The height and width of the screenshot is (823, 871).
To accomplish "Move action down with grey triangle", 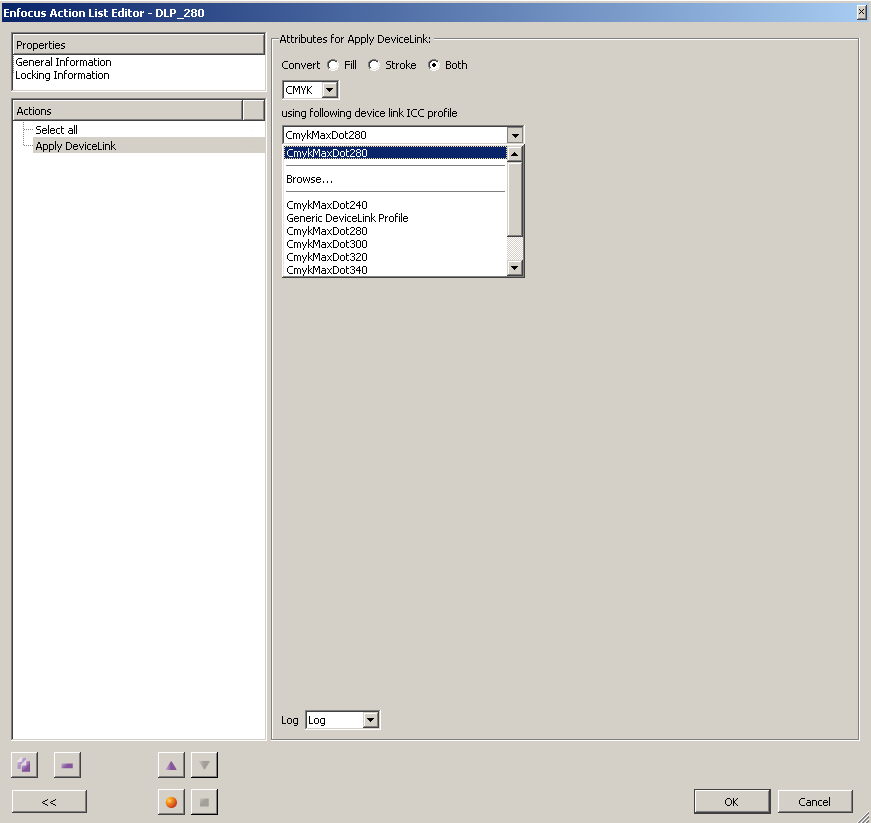I will [204, 765].
